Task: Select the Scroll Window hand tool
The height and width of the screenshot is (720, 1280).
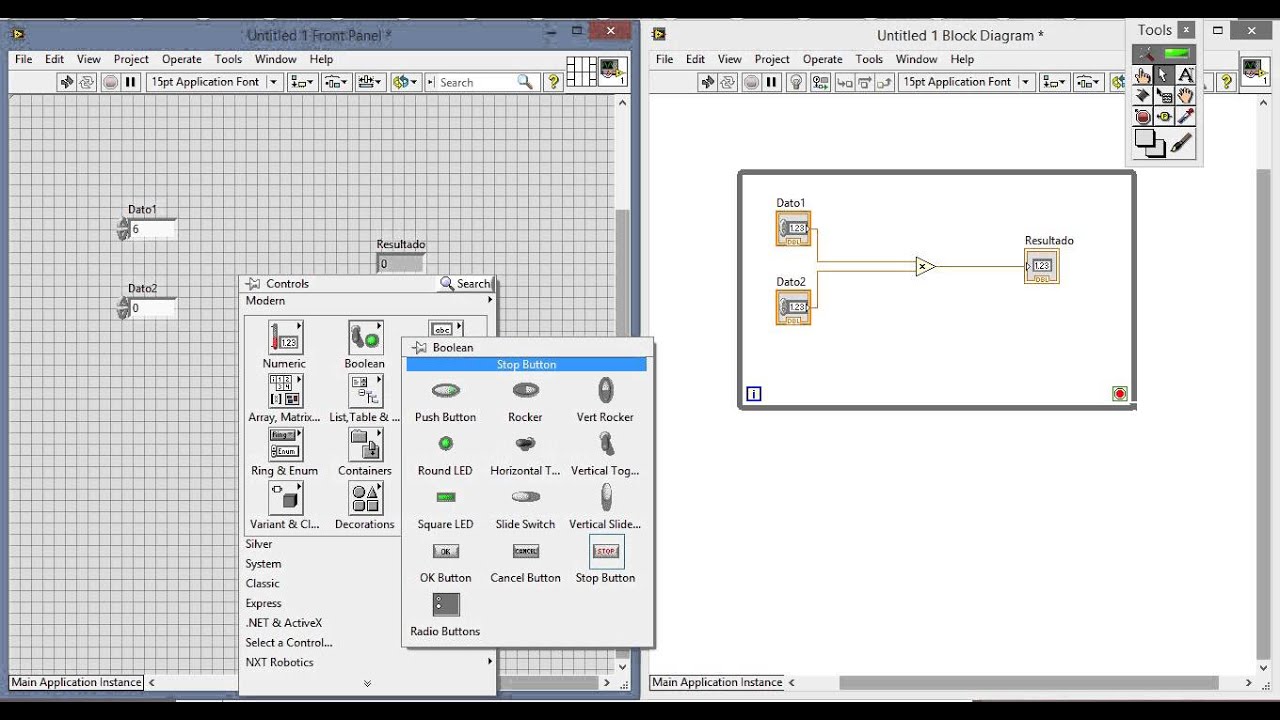Action: [1185, 96]
